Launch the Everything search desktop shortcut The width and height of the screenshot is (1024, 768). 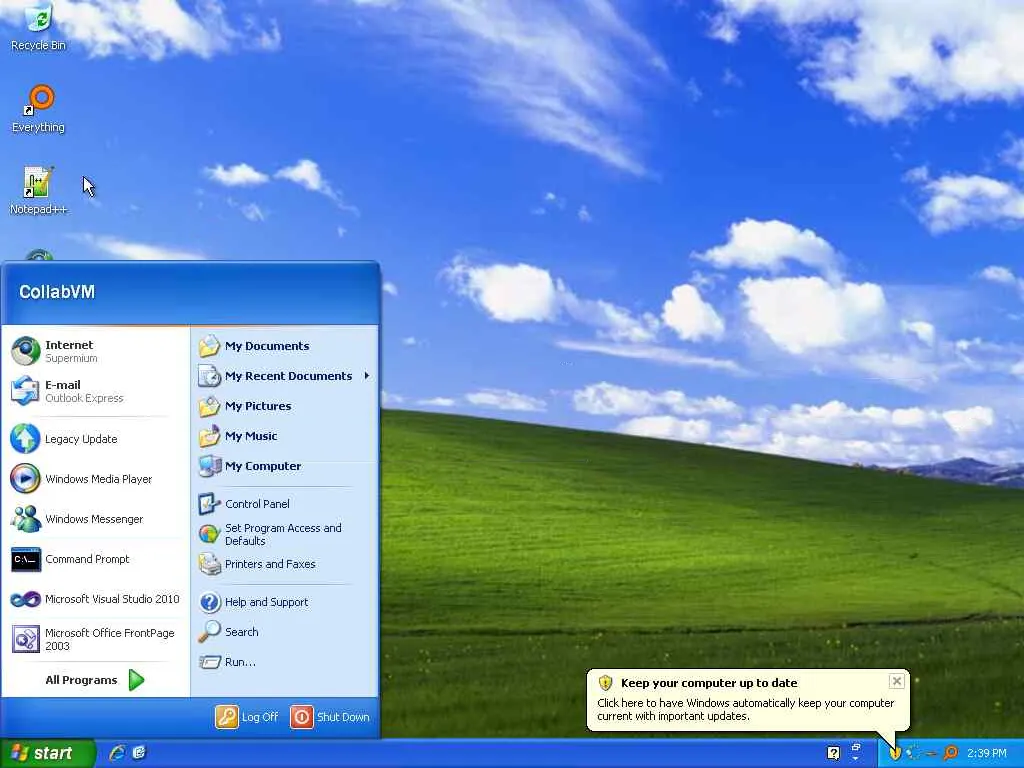pyautogui.click(x=39, y=109)
